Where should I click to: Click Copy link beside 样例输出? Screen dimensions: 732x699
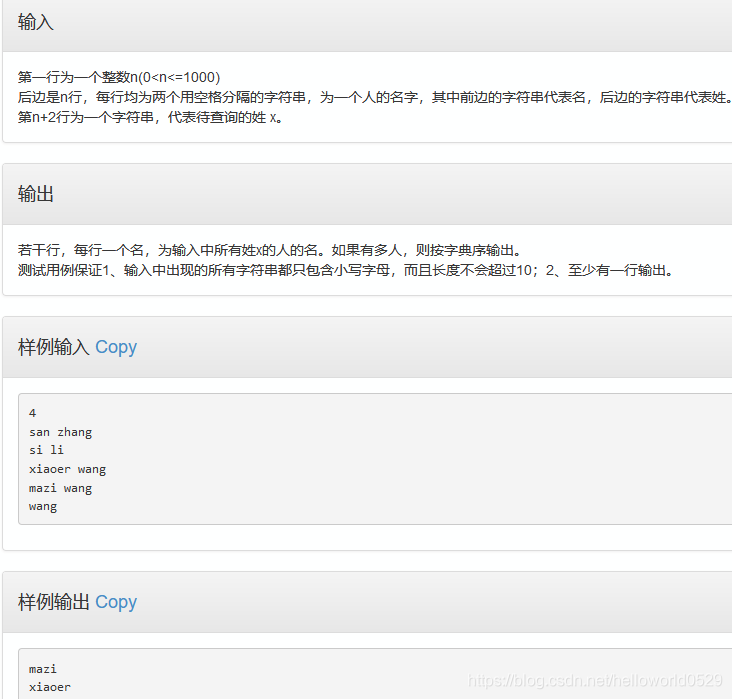point(116,602)
